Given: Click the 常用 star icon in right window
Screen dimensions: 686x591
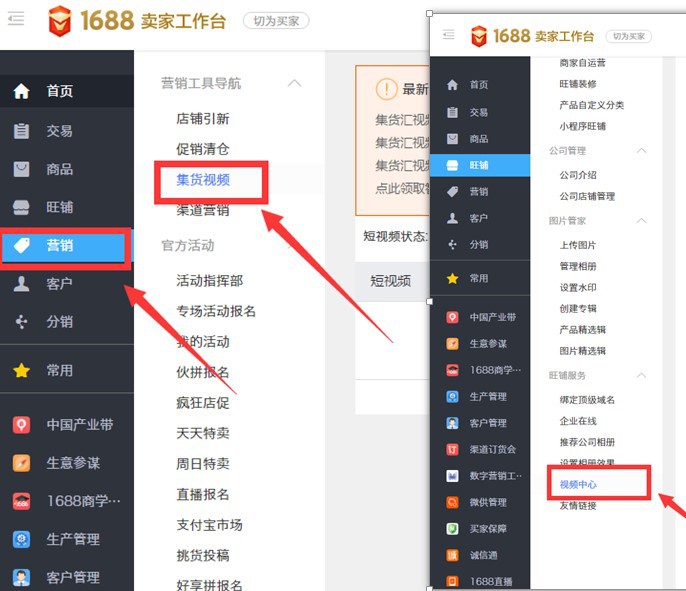Looking at the screenshot, I should 452,278.
